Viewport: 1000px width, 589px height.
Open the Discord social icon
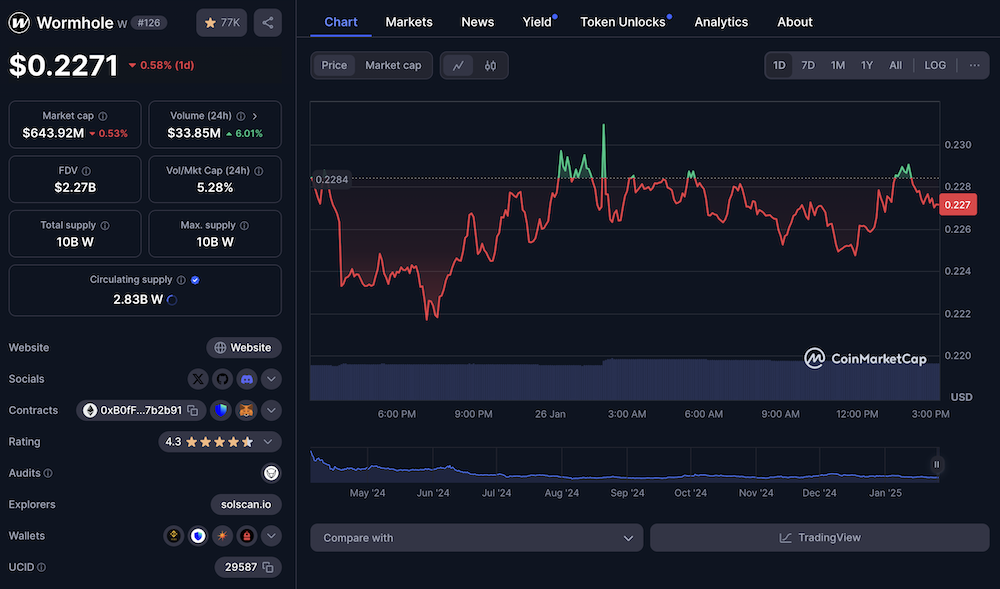pyautogui.click(x=246, y=379)
